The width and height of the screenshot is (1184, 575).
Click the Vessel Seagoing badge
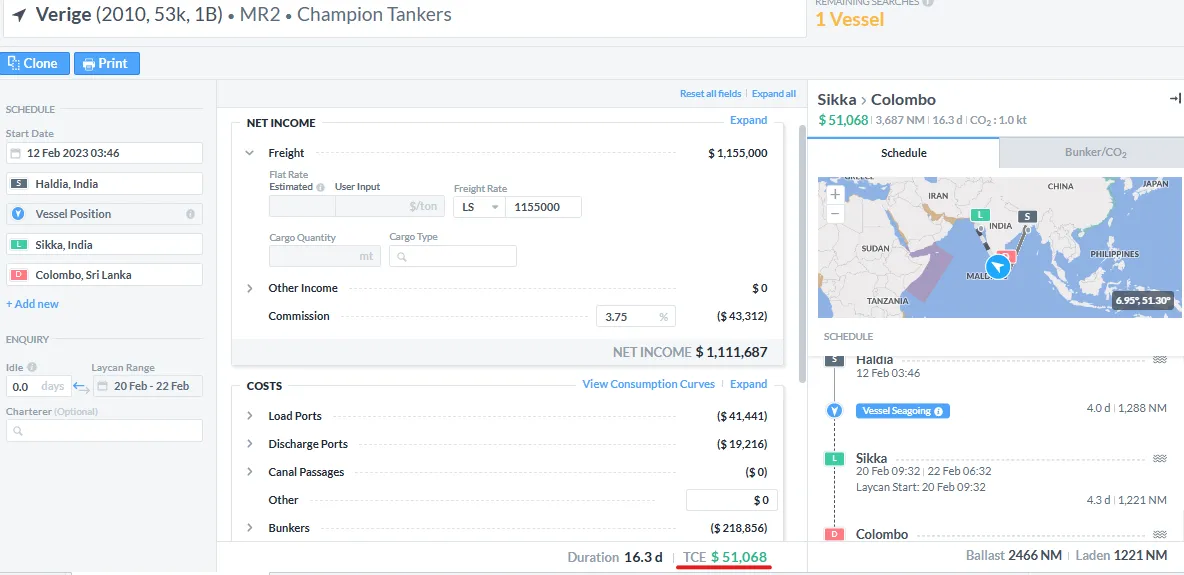click(x=902, y=411)
